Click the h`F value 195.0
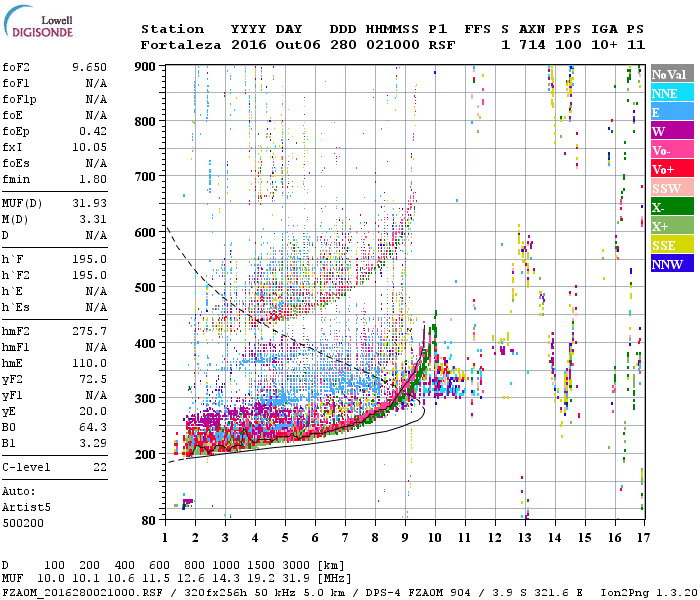Image resolution: width=700 pixels, height=600 pixels. pos(89,259)
